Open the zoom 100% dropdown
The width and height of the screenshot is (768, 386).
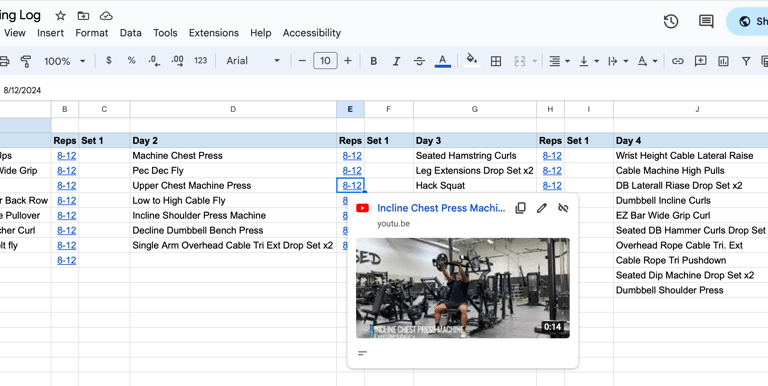click(65, 61)
